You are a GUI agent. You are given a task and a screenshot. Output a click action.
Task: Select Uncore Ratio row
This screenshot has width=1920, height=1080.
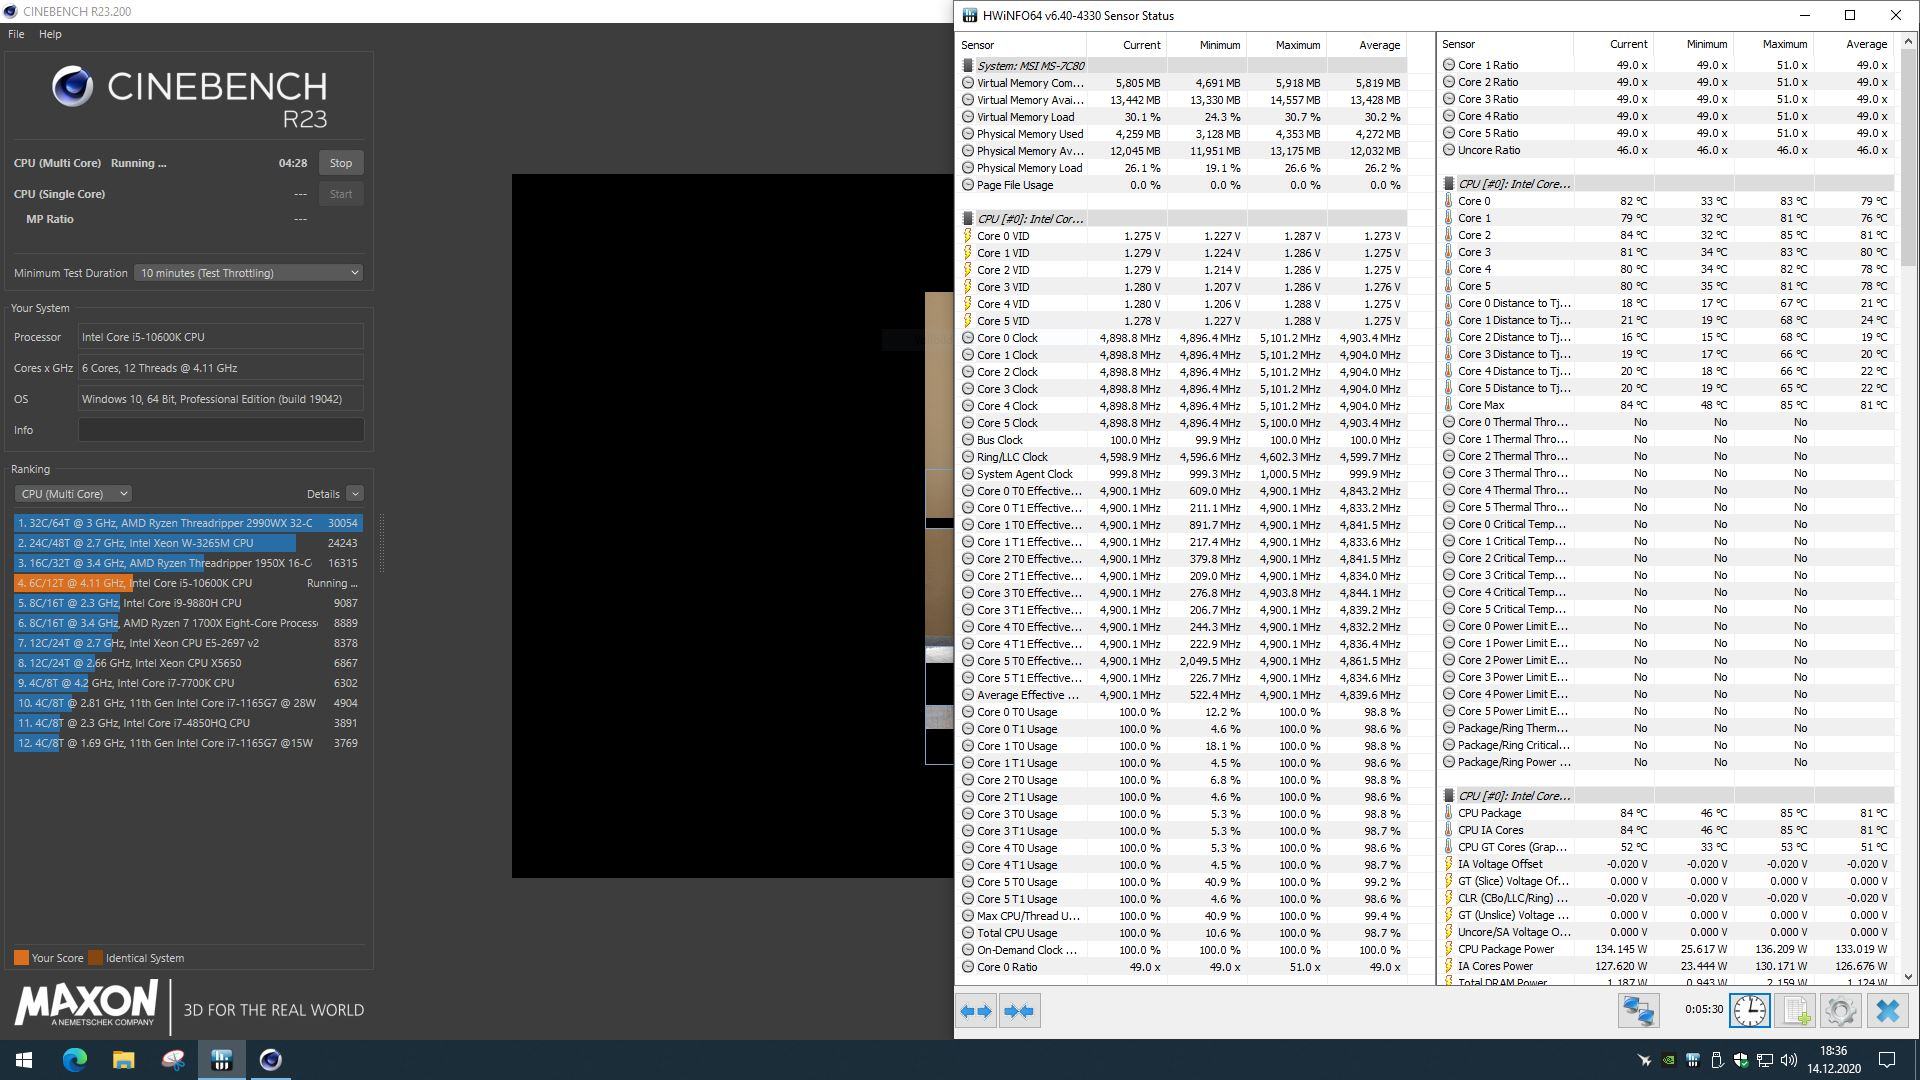pos(1666,150)
